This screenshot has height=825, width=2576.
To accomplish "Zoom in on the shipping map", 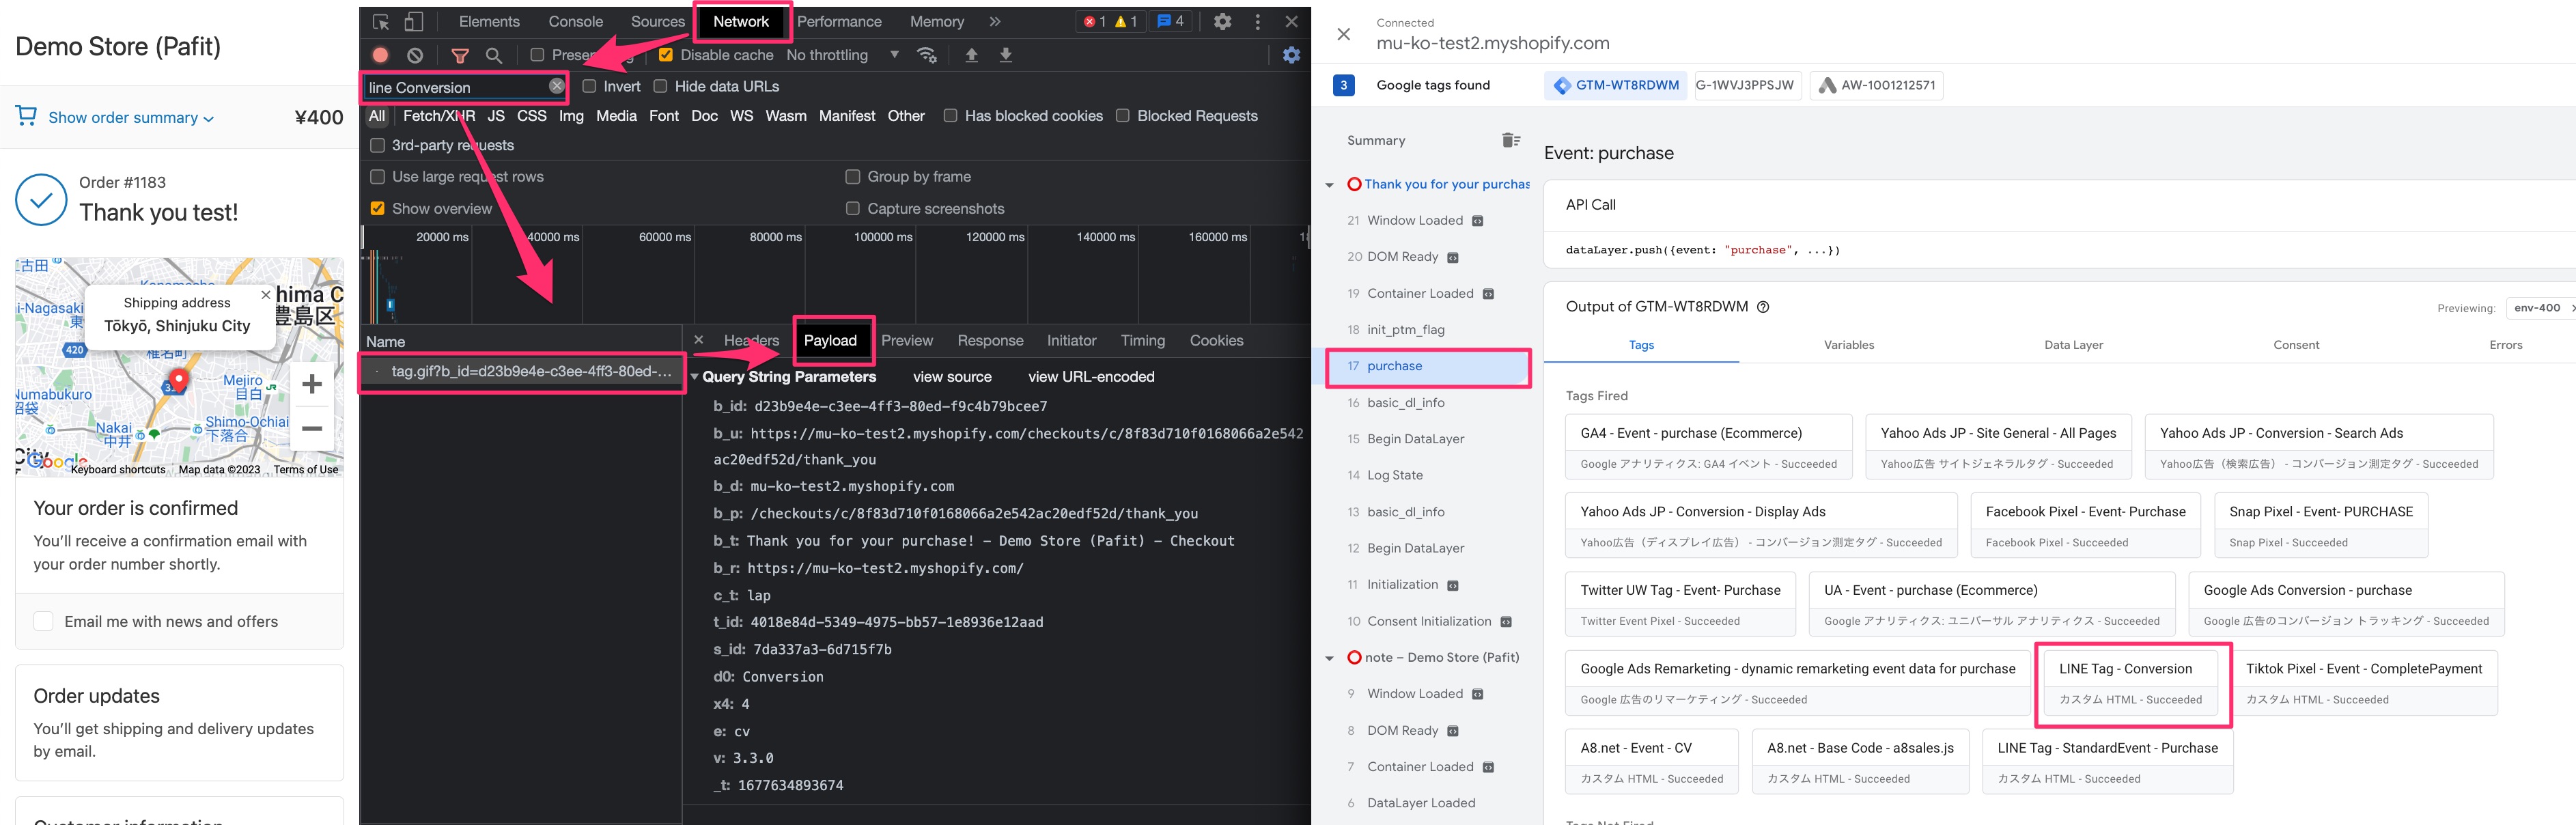I will (312, 384).
